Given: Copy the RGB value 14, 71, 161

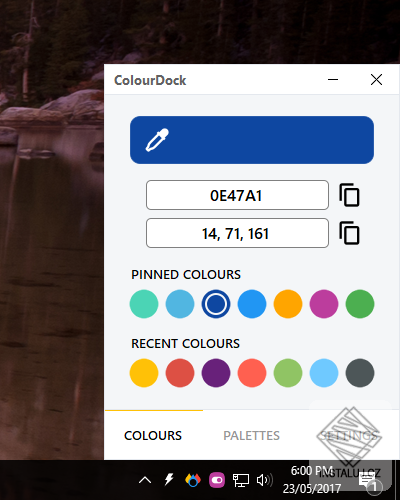Looking at the screenshot, I should tap(349, 233).
